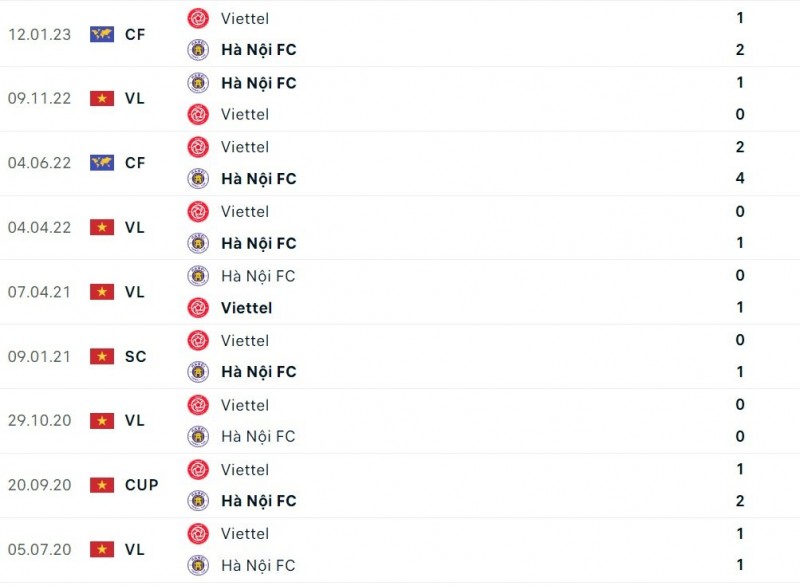Click the Vietnam flag next to the CUP label

coord(102,485)
